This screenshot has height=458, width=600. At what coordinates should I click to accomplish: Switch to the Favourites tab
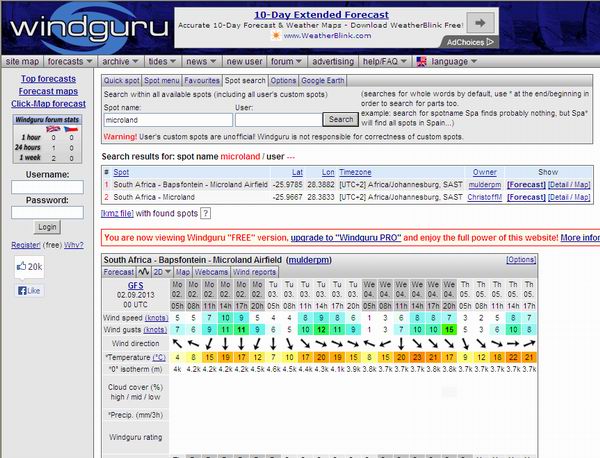click(202, 81)
